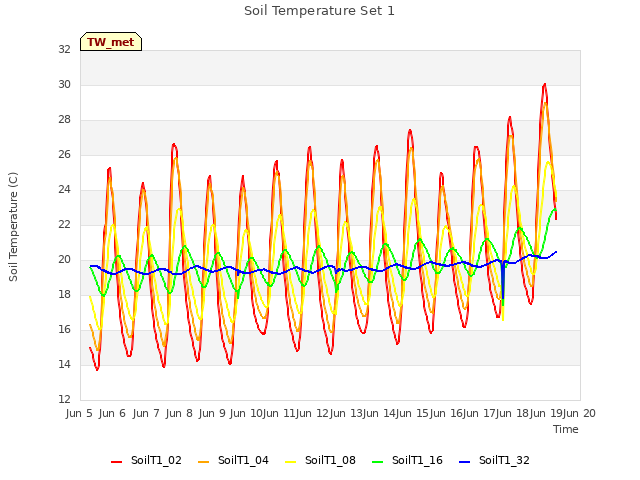Click the TW_met annotation box
Image resolution: width=640 pixels, height=480 pixels.
pos(111,42)
